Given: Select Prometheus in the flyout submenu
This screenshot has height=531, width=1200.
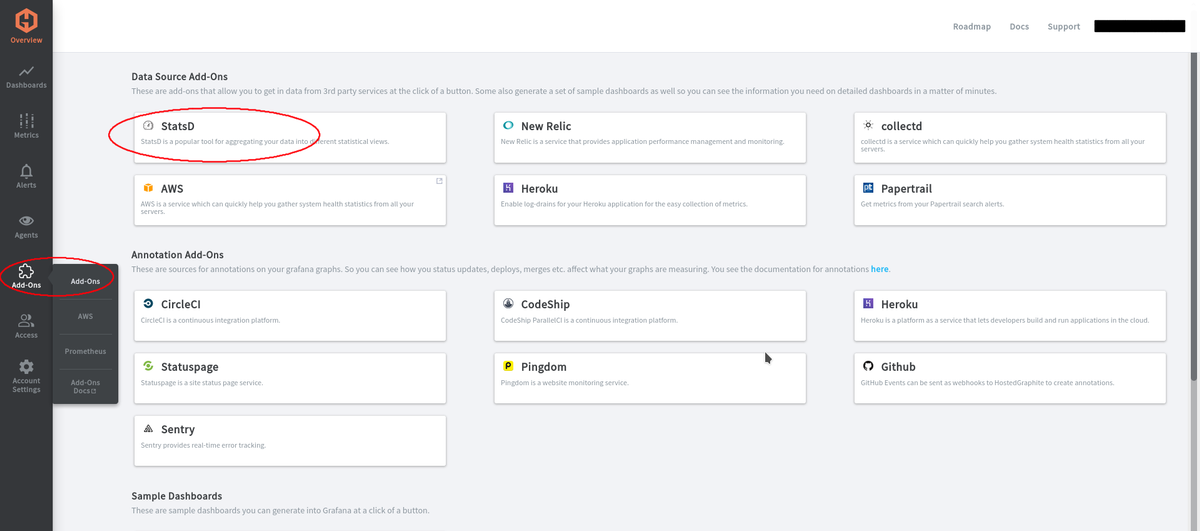Looking at the screenshot, I should [85, 352].
